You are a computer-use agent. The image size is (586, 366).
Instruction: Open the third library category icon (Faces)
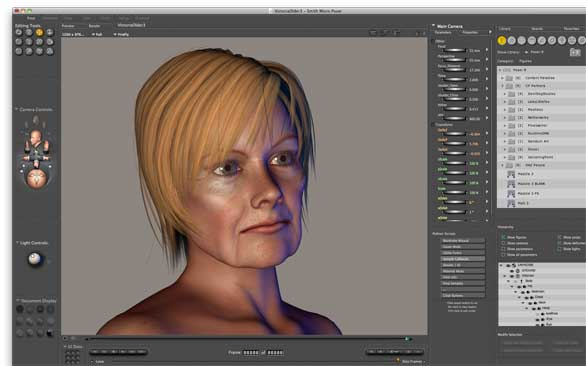point(522,40)
